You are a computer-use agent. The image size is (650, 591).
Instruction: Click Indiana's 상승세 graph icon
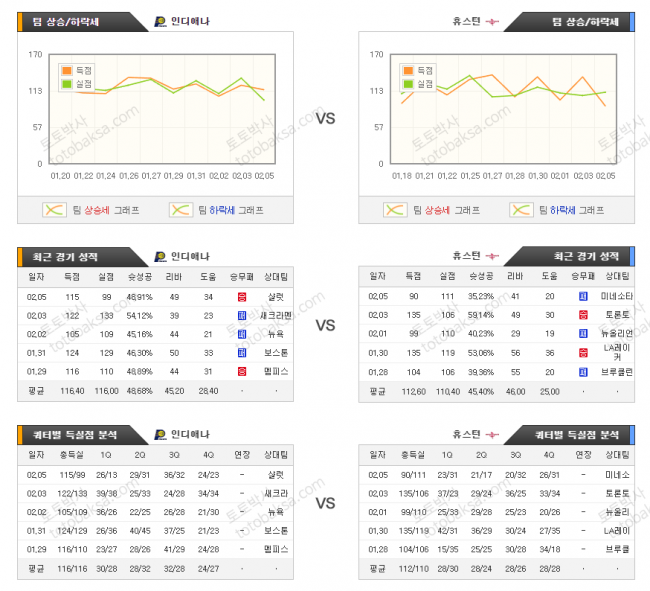coord(54,210)
